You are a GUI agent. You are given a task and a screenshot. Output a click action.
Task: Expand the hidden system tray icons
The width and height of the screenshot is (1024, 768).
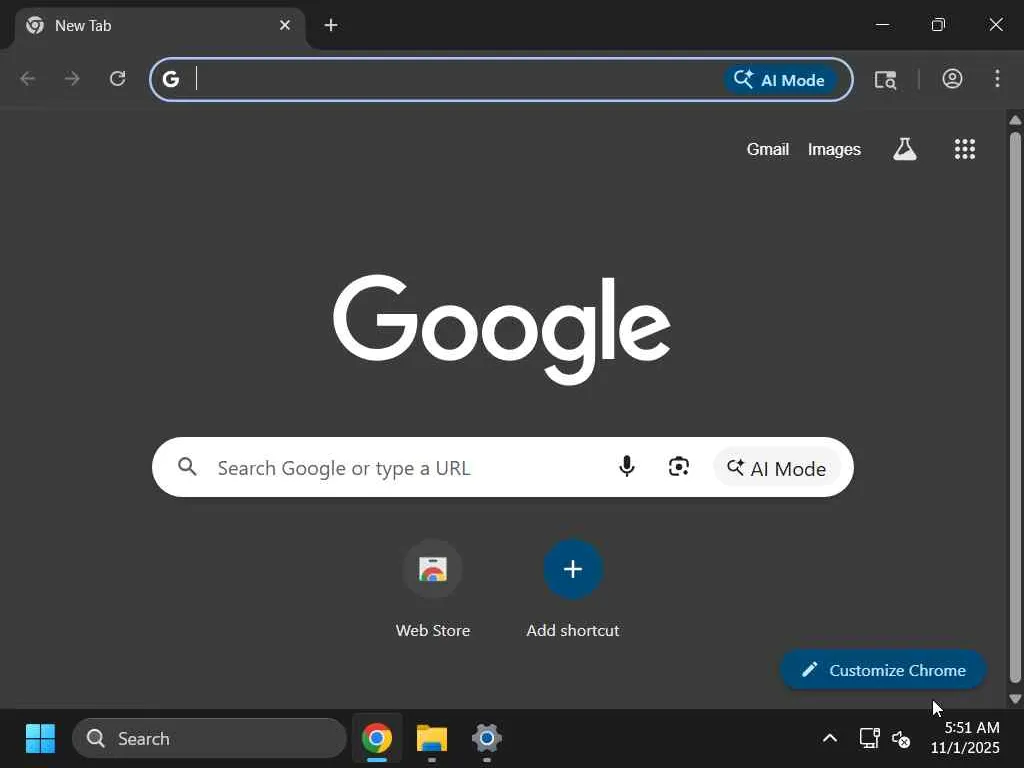[x=829, y=739]
